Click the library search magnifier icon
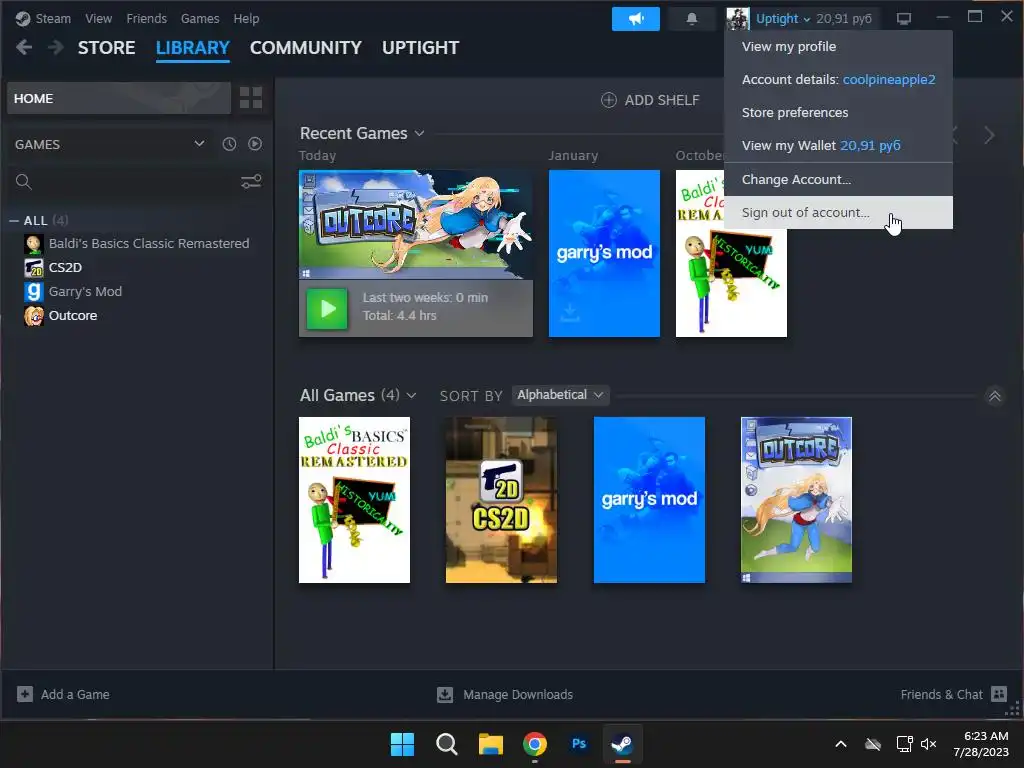Screen dimensions: 1024x768 pos(24,182)
